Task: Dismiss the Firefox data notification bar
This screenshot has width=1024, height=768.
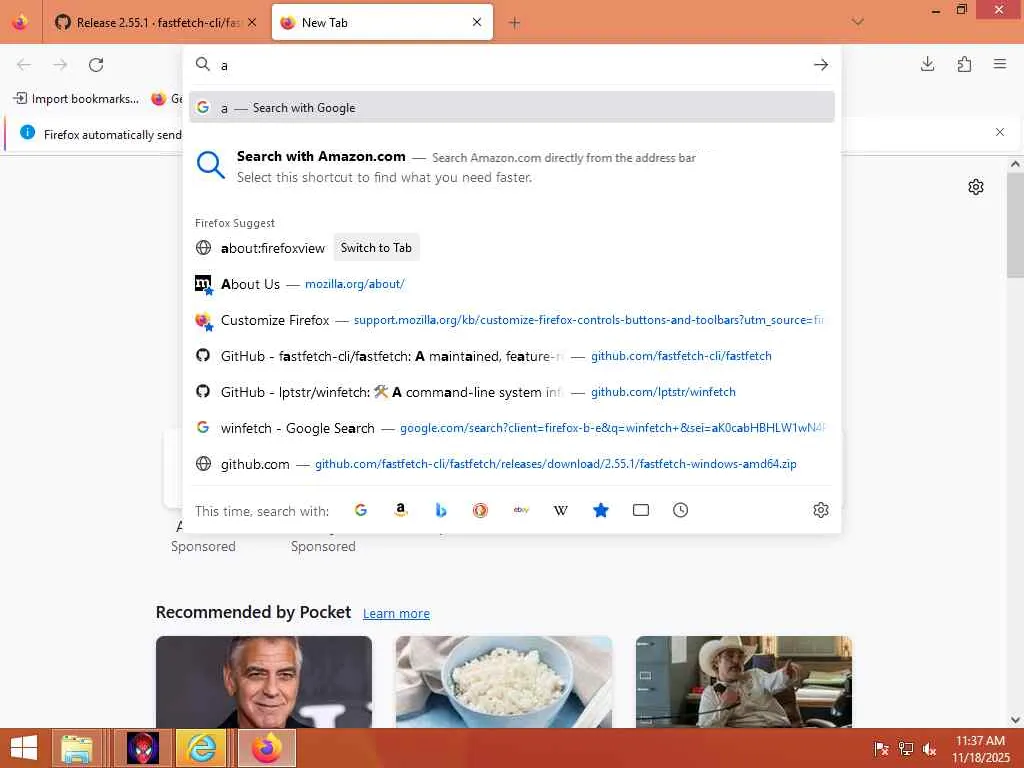Action: coord(1000,132)
